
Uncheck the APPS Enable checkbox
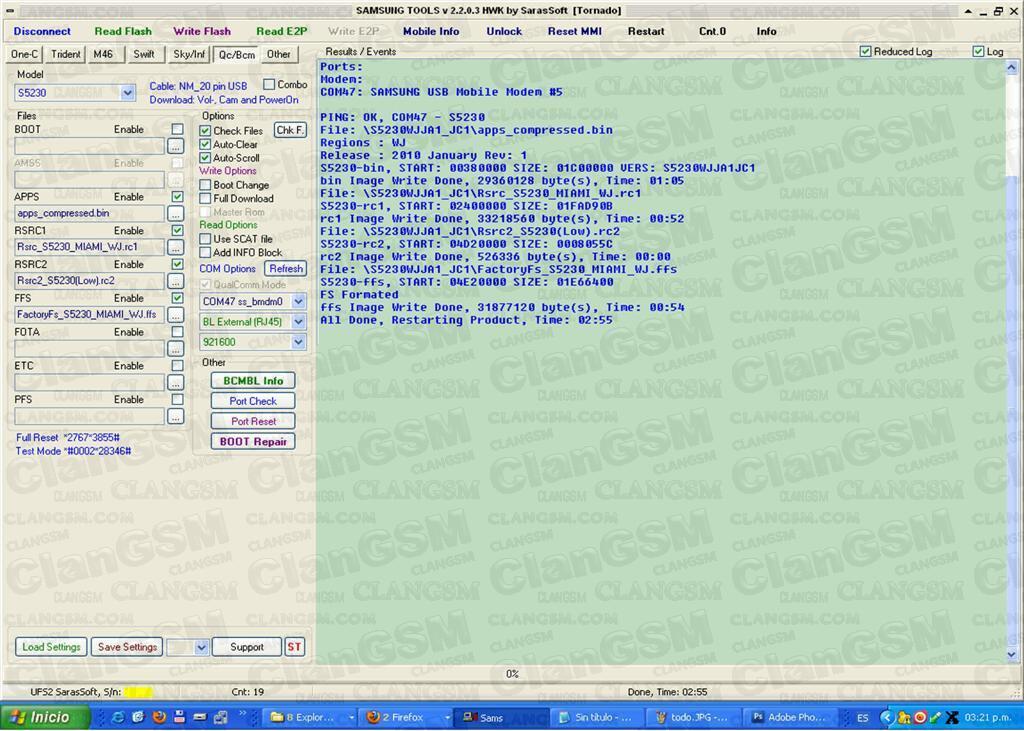click(177, 197)
